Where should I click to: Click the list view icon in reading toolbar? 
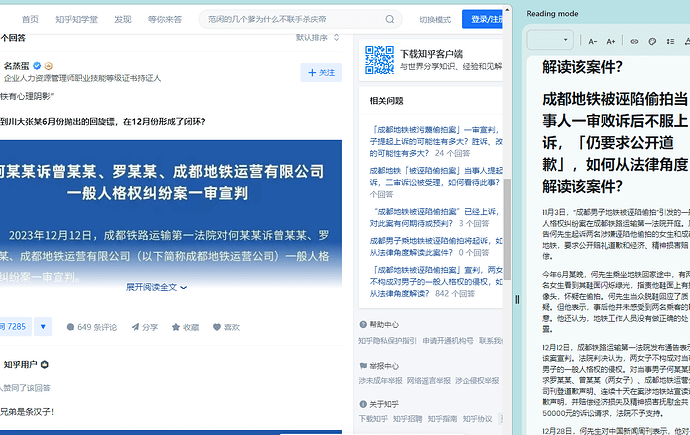coord(671,41)
